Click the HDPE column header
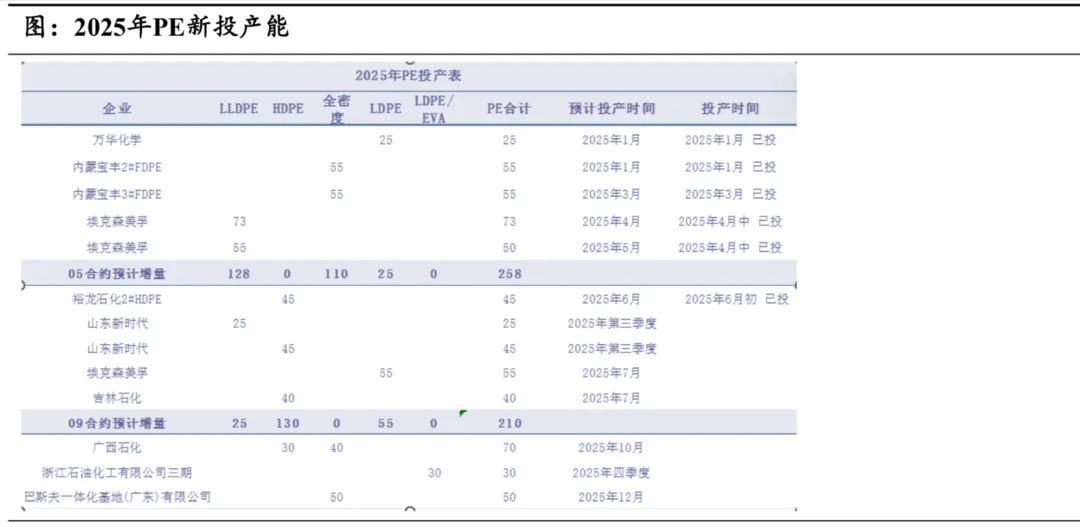The height and width of the screenshot is (527, 1080). pyautogui.click(x=288, y=109)
